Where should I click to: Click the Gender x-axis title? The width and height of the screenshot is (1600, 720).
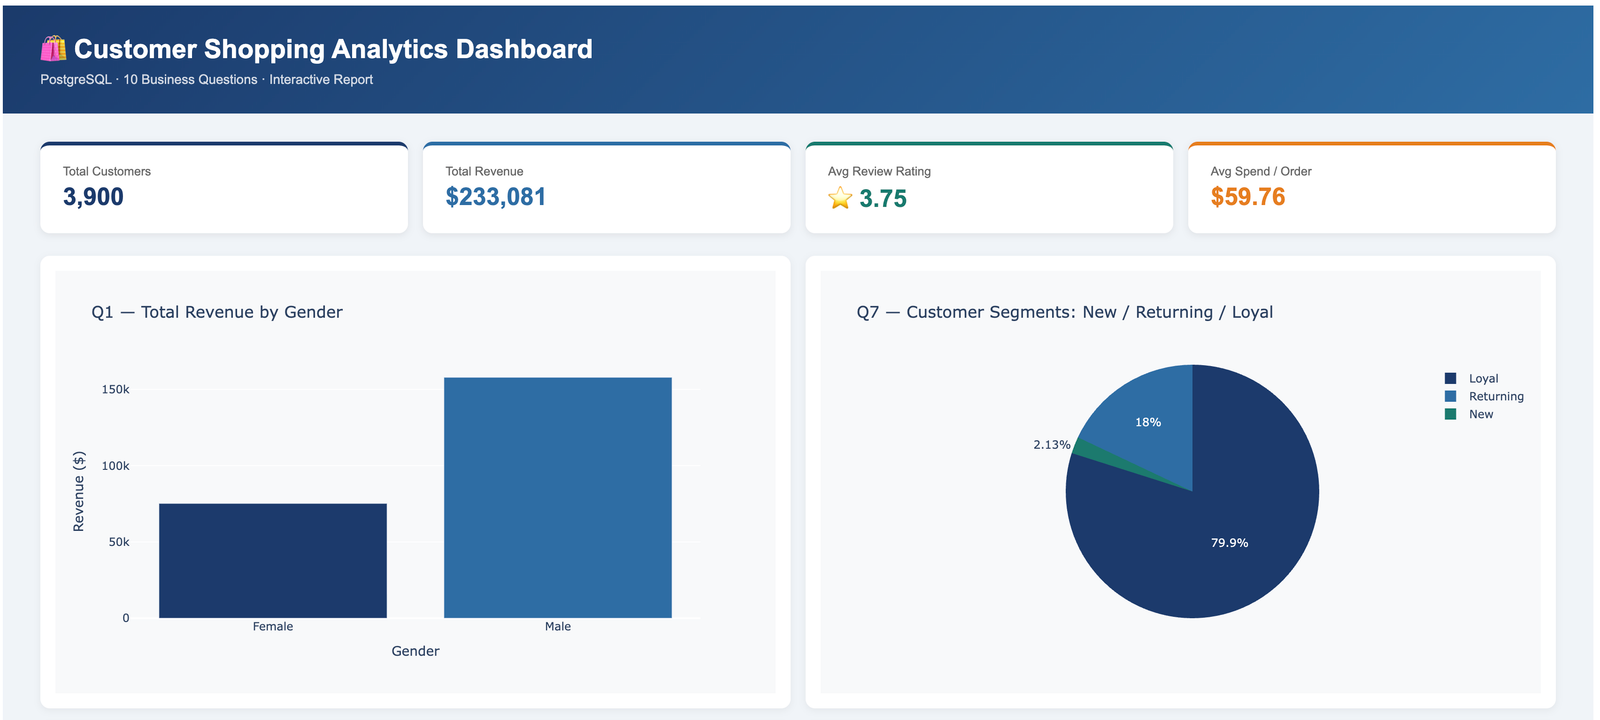[415, 651]
